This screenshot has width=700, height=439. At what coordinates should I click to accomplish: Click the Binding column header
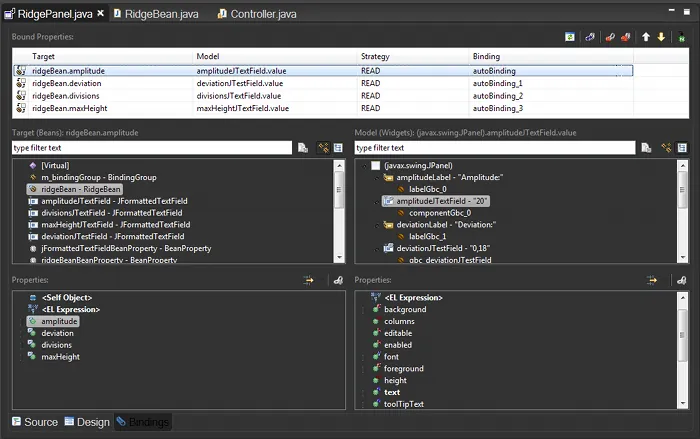click(551, 56)
